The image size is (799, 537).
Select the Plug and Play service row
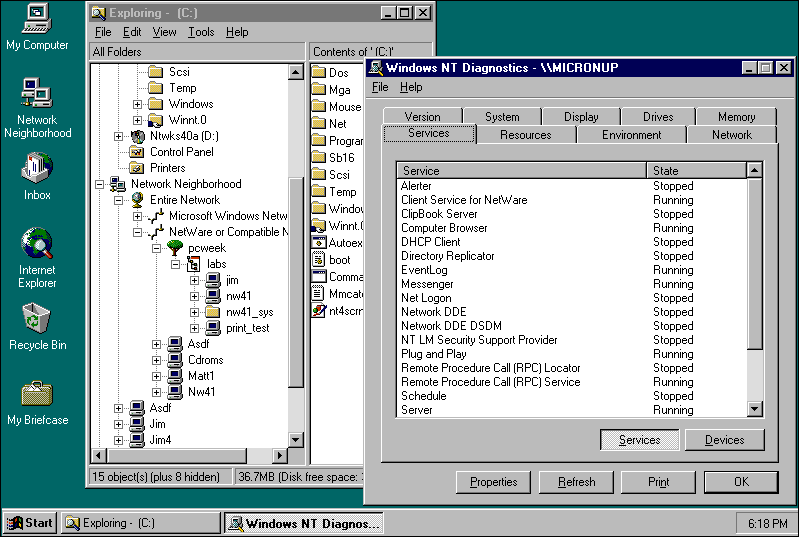click(571, 354)
